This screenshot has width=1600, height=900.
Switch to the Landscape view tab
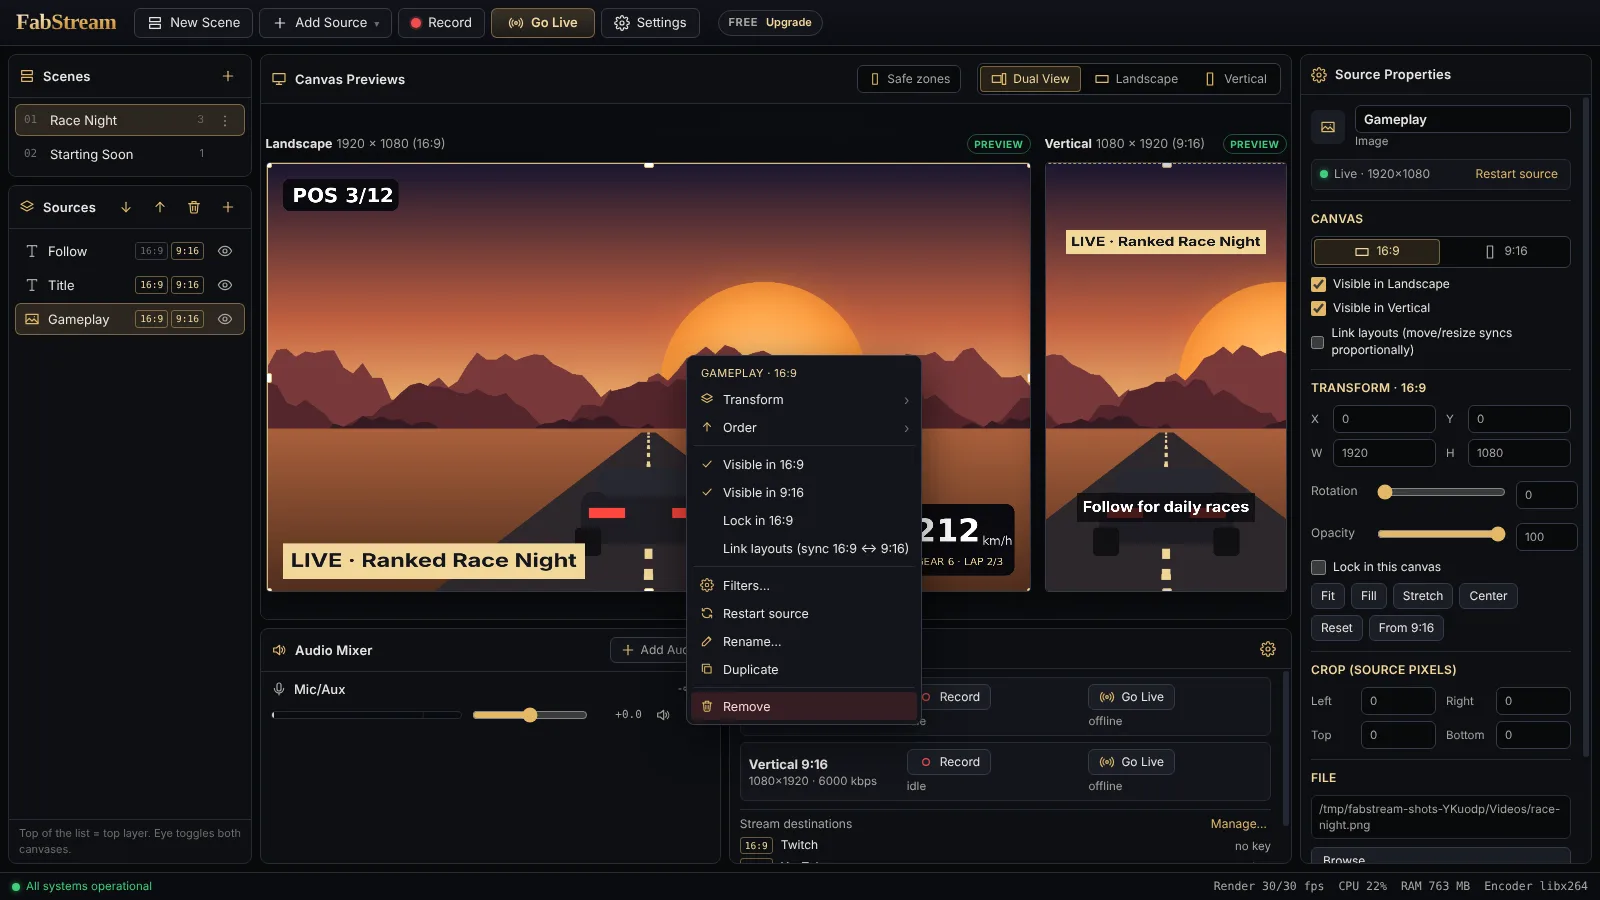[1136, 79]
